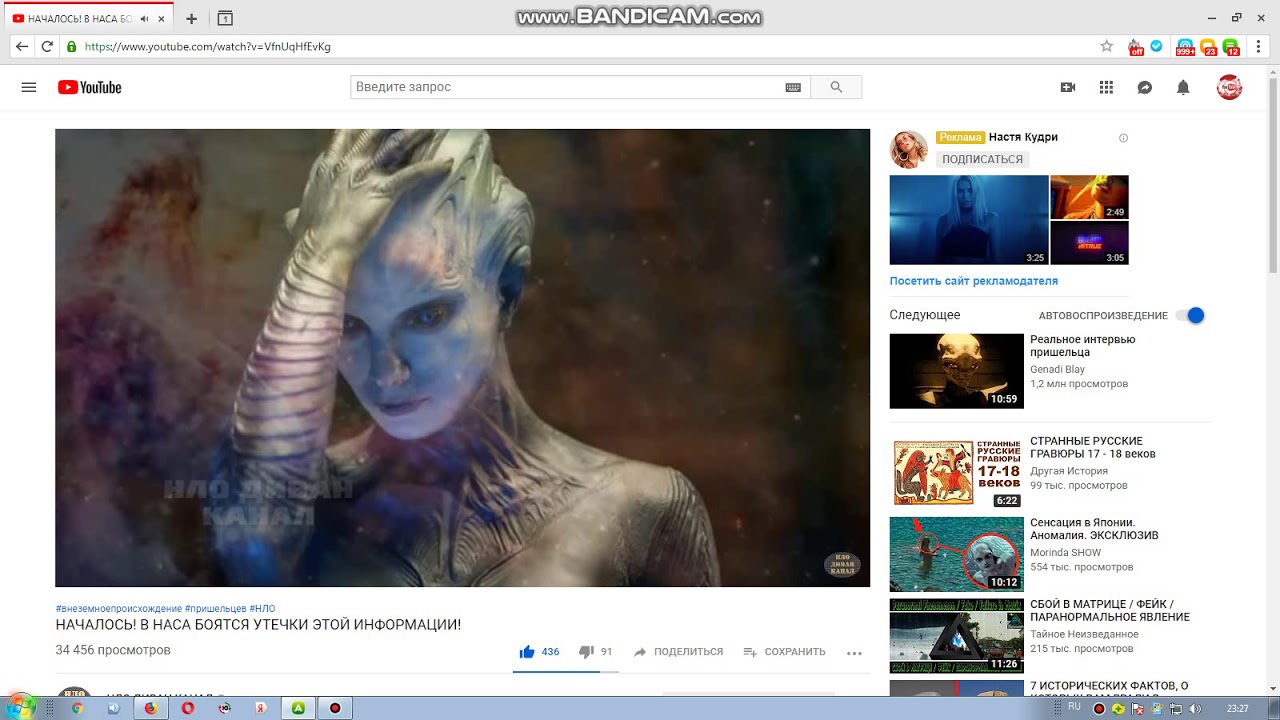Click the search magnifier button
Viewport: 1280px width, 720px height.
tap(836, 87)
